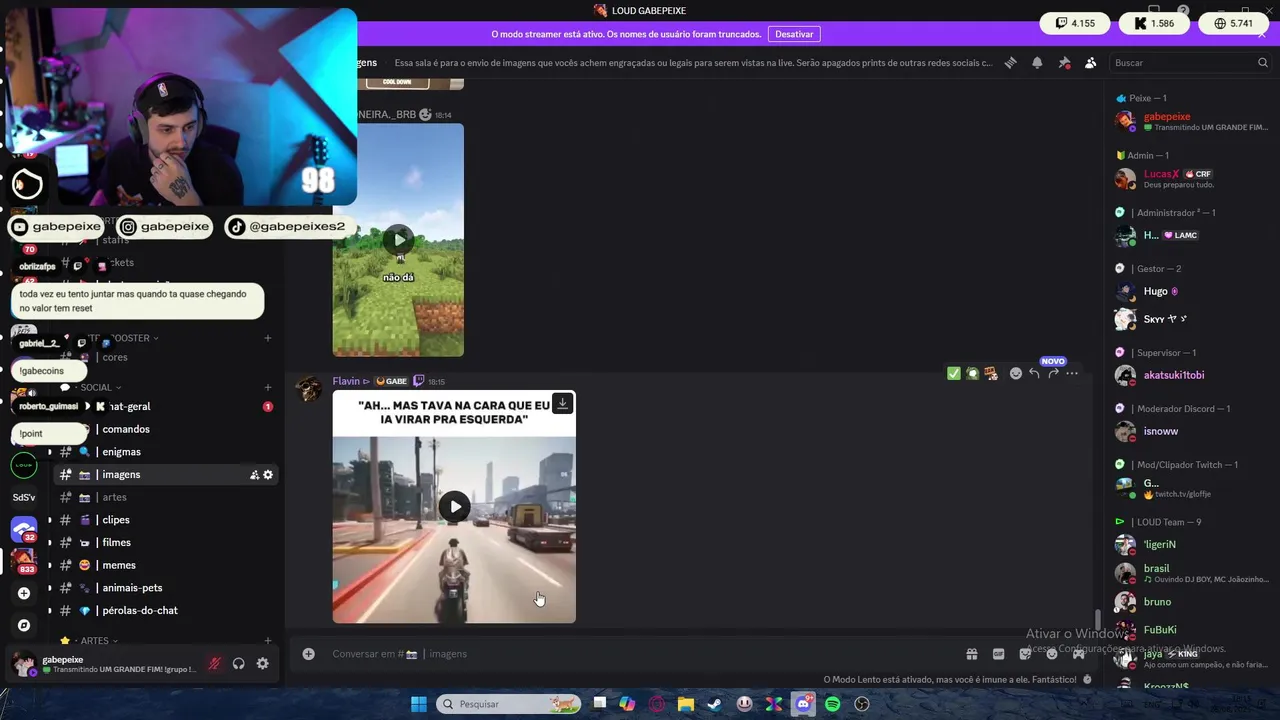Viewport: 1280px width, 720px height.
Task: Click Add a Server plus button
Action: (24, 593)
